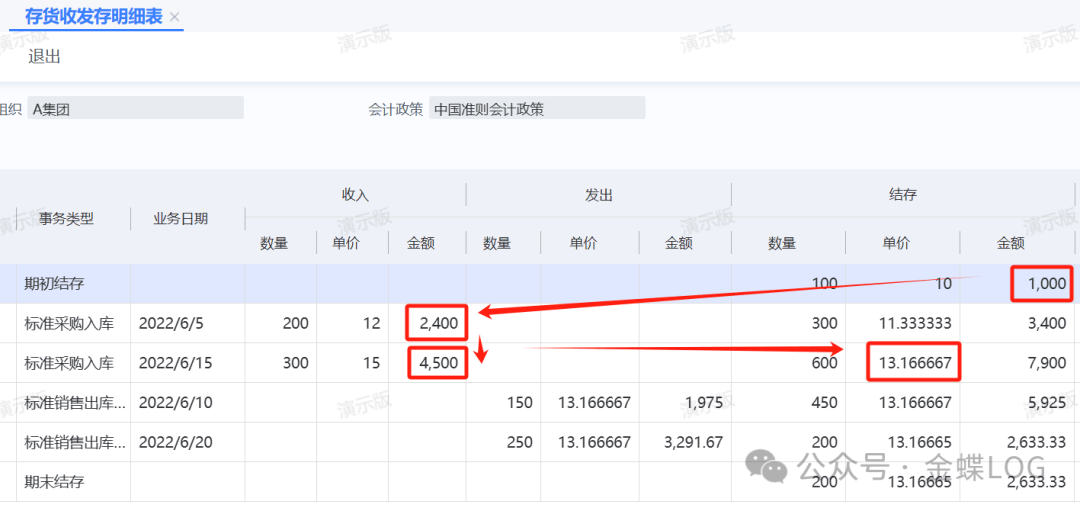Image resolution: width=1080 pixels, height=511 pixels.
Task: Click the 发出 column group header
Action: [598, 195]
